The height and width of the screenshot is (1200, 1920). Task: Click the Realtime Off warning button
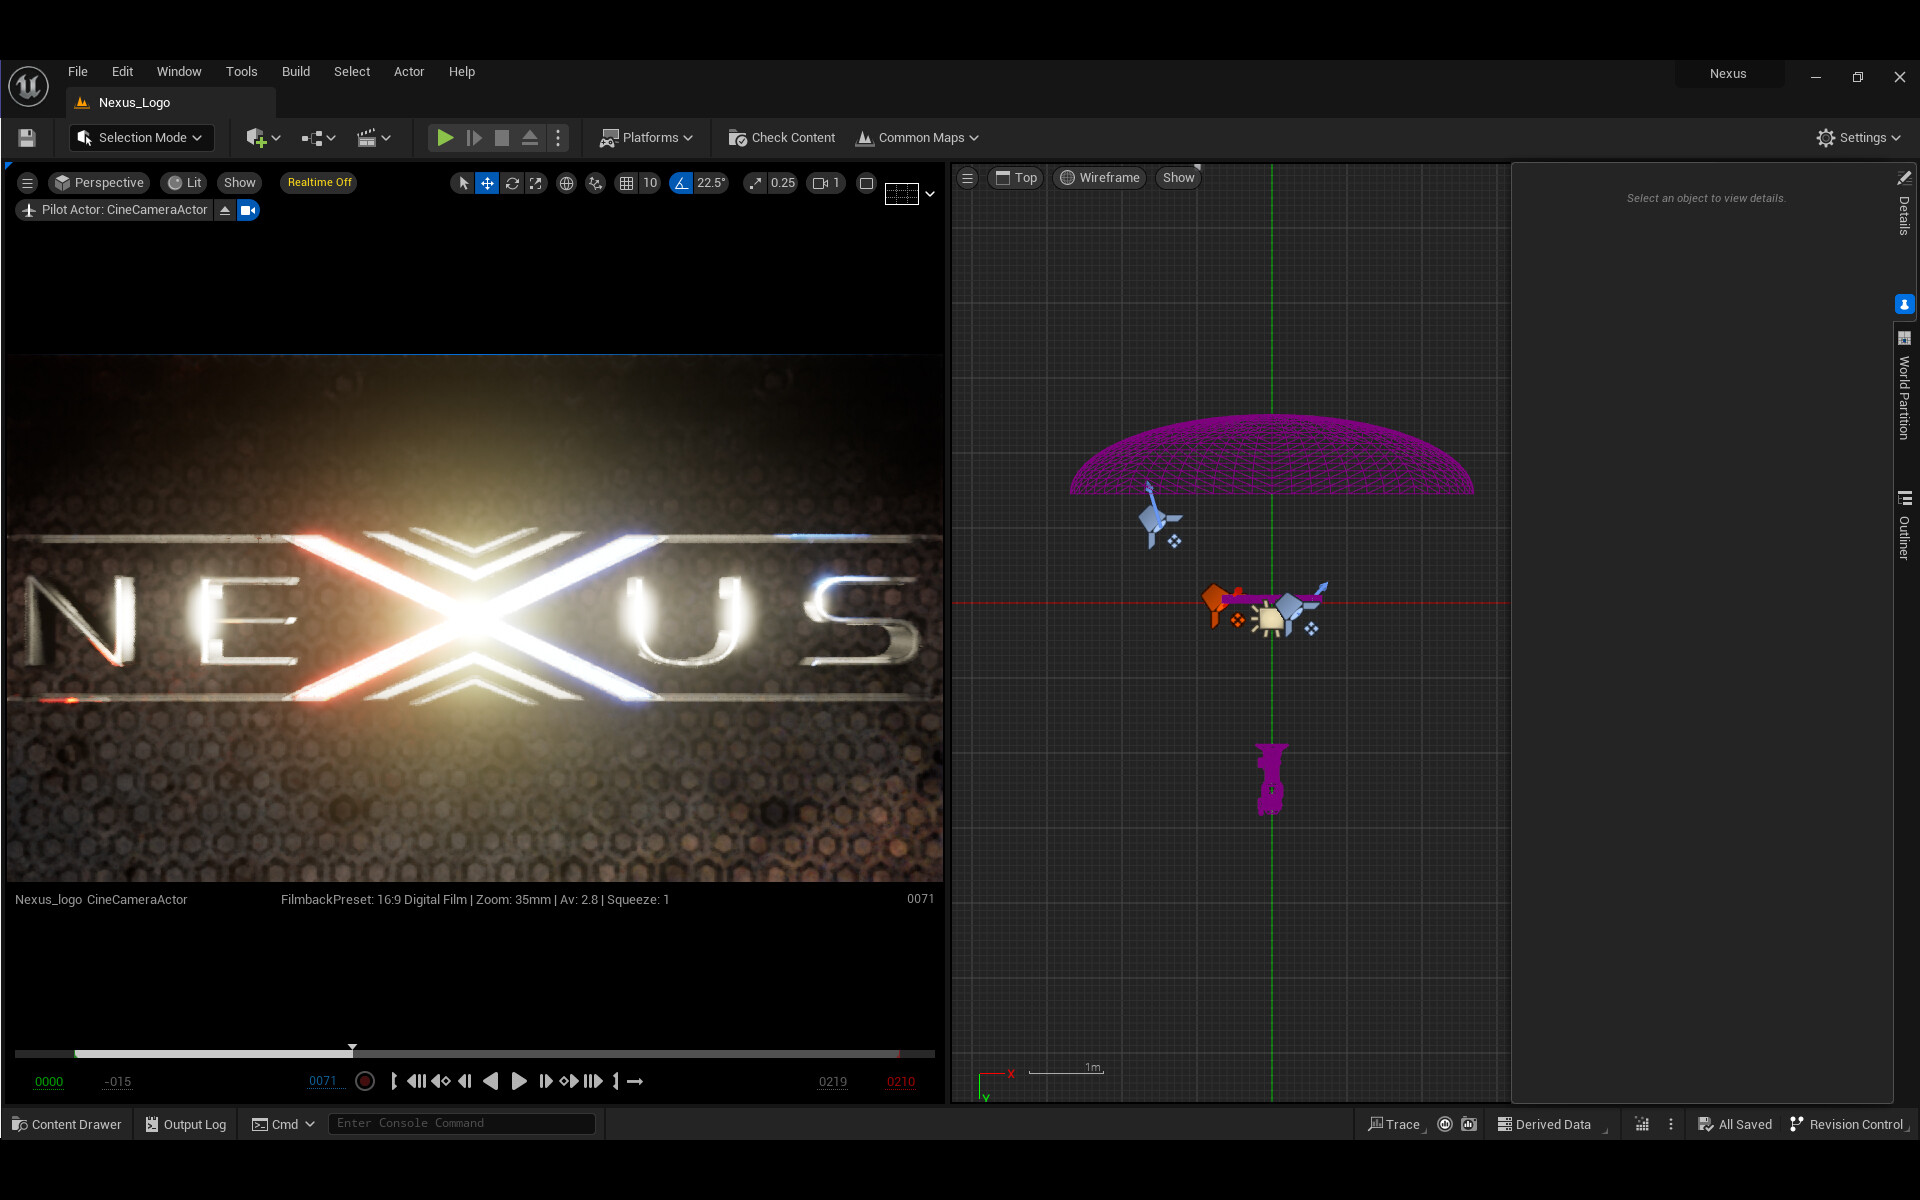[319, 182]
